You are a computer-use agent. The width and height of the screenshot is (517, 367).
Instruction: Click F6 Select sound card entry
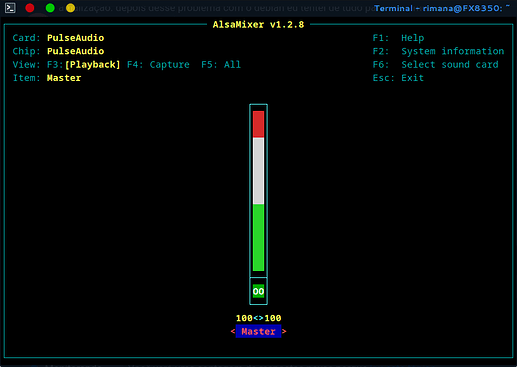[x=435, y=64]
